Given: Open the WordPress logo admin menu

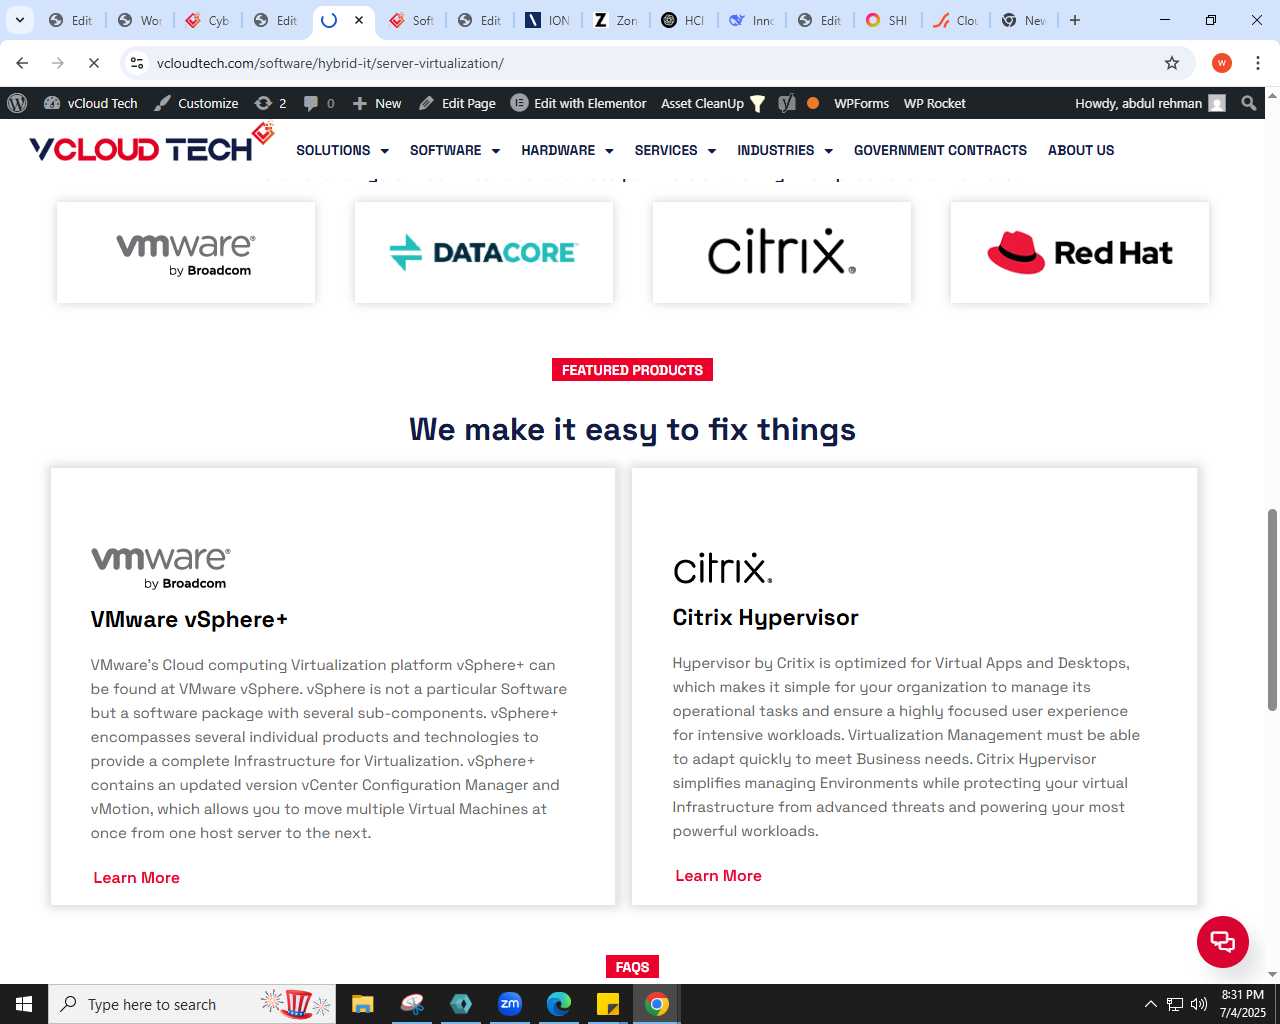Looking at the screenshot, I should tap(17, 103).
